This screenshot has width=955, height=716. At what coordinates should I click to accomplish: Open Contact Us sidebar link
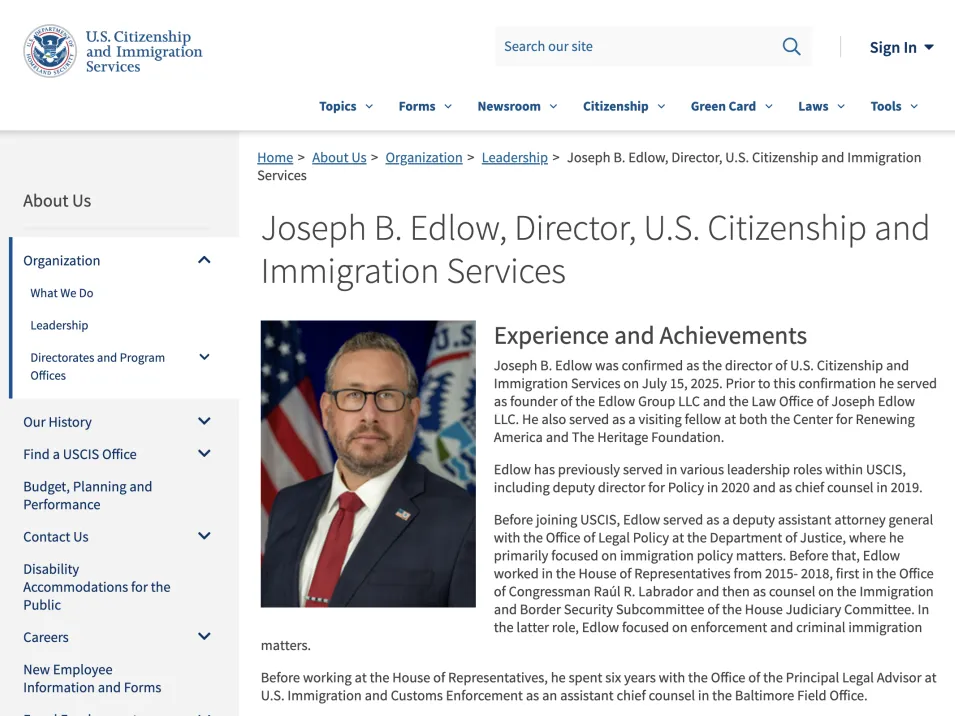[55, 537]
